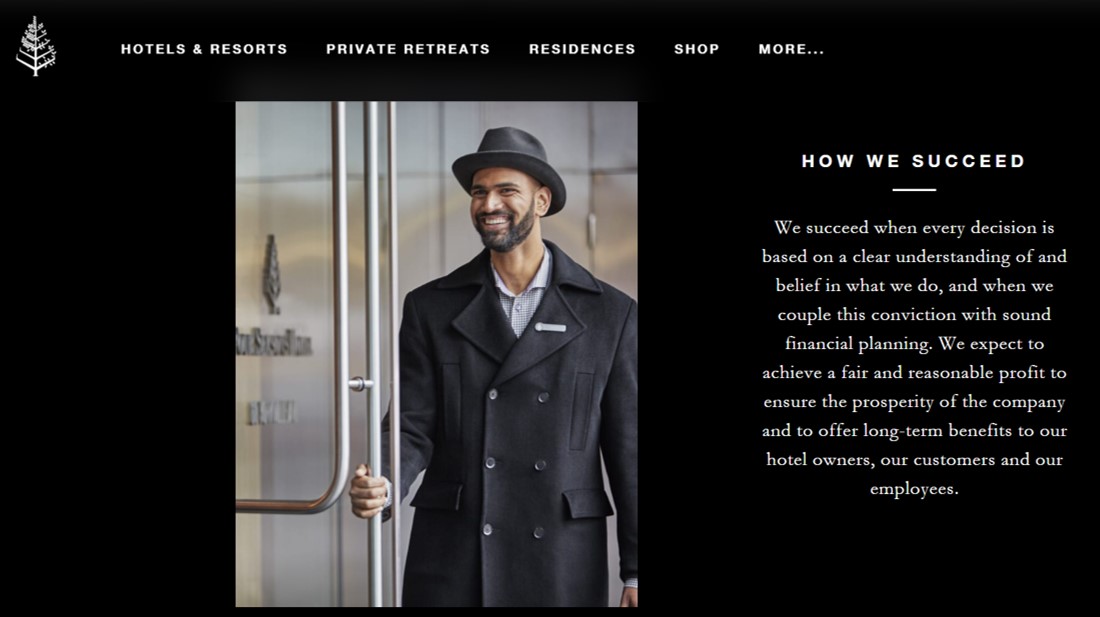Click the tree emblem on the glass door
The height and width of the screenshot is (617, 1100).
click(272, 274)
